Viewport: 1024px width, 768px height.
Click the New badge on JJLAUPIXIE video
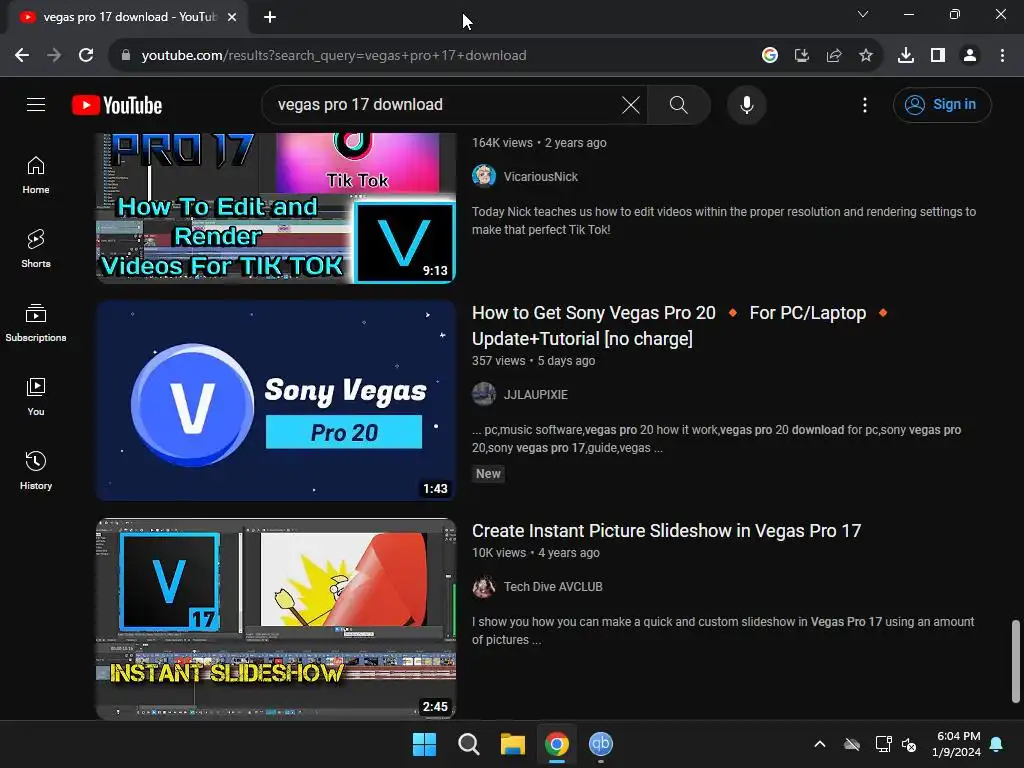tap(488, 473)
